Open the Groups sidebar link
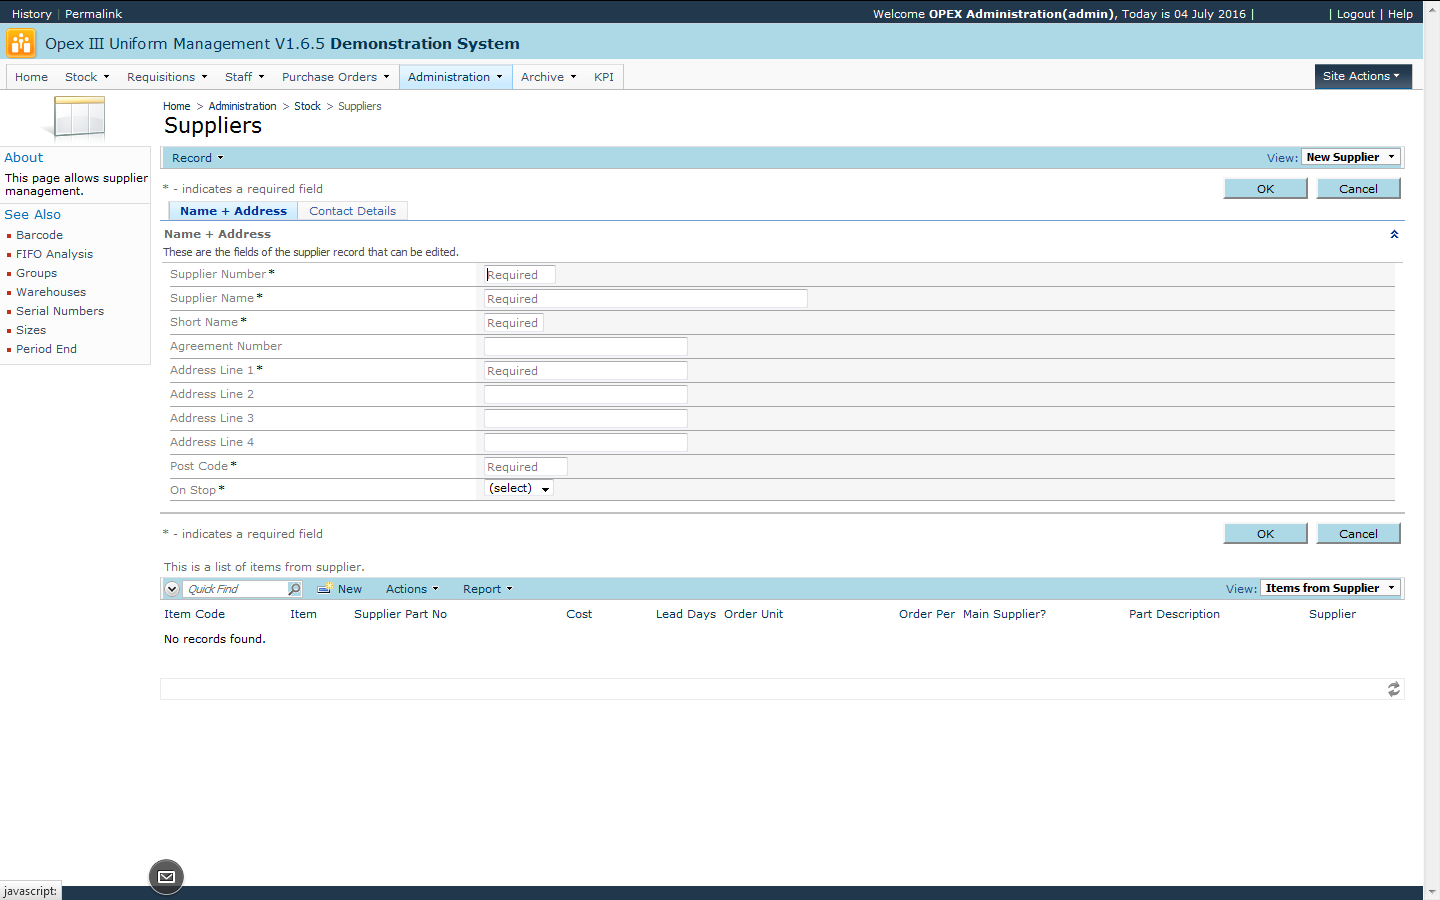 [x=36, y=273]
